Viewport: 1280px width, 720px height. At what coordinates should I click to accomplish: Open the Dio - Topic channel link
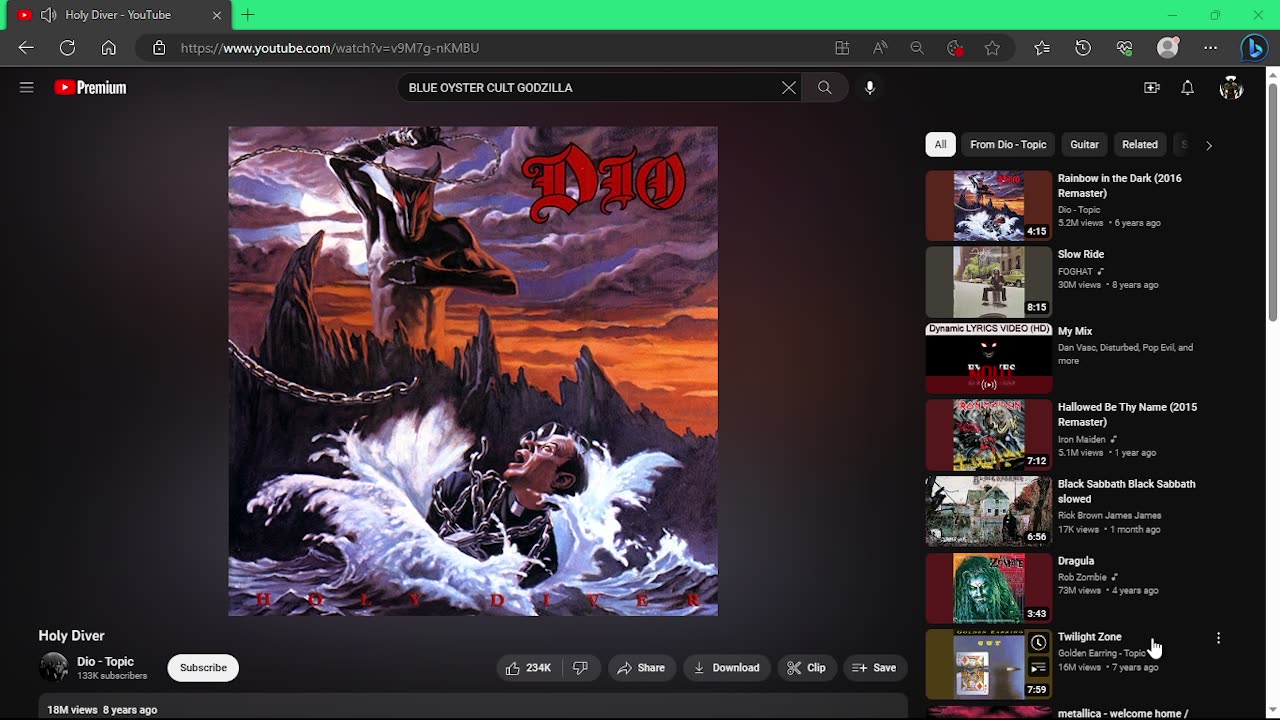point(105,662)
